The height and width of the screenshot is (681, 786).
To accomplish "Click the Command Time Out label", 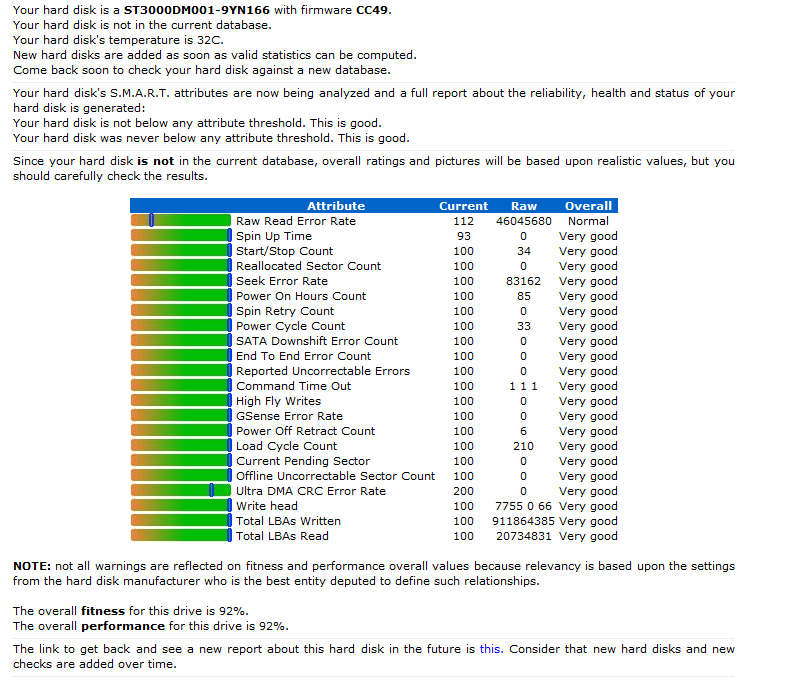I will 293,386.
